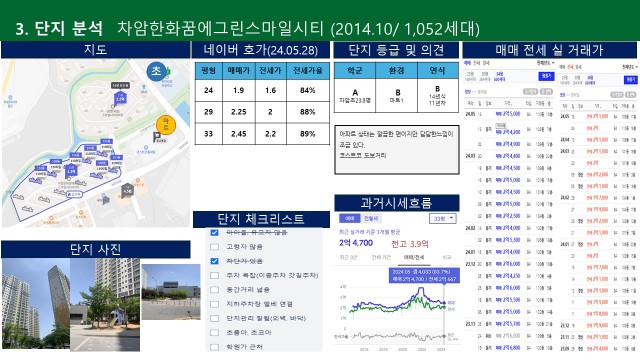Screen dimensions: 640x360
Task: Open the playground courtyard photo
Action: 105,305
